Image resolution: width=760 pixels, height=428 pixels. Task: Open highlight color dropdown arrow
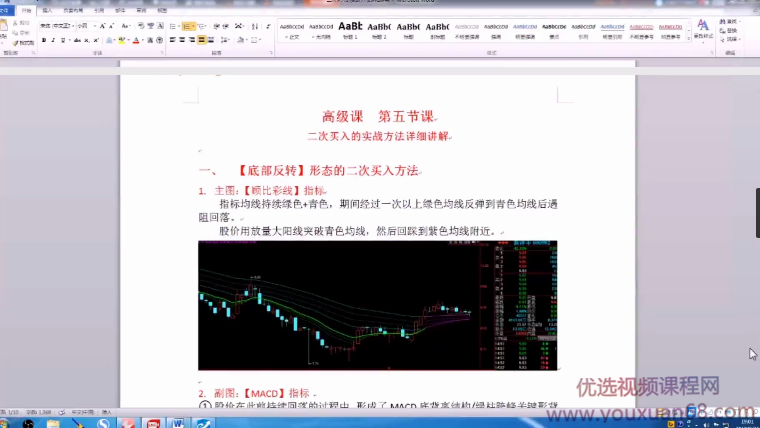point(127,40)
